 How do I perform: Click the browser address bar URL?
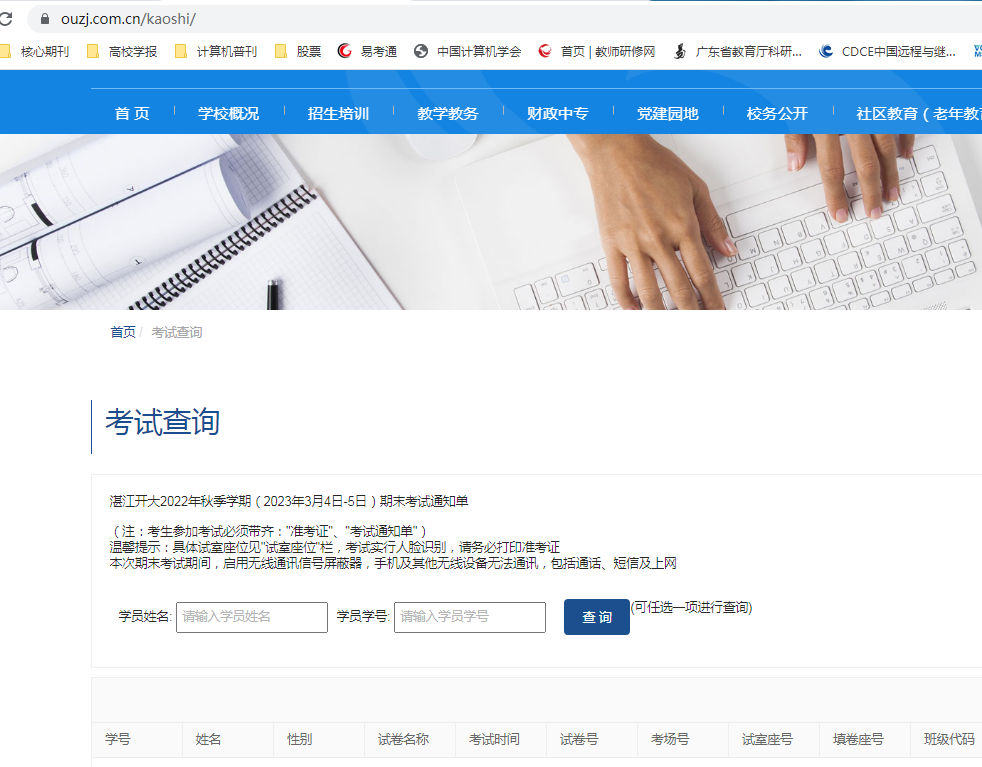click(128, 19)
